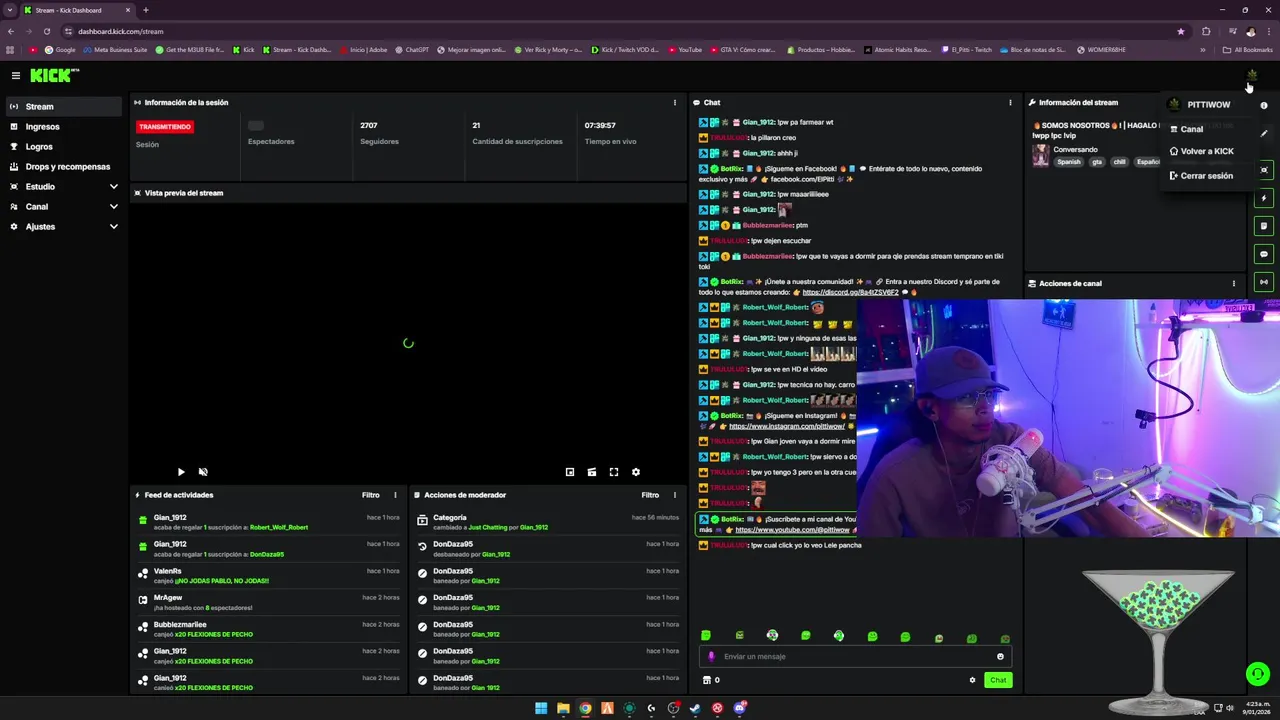Image resolution: width=1280 pixels, height=720 pixels.
Task: Open Discord from the taskbar
Action: pos(739,708)
